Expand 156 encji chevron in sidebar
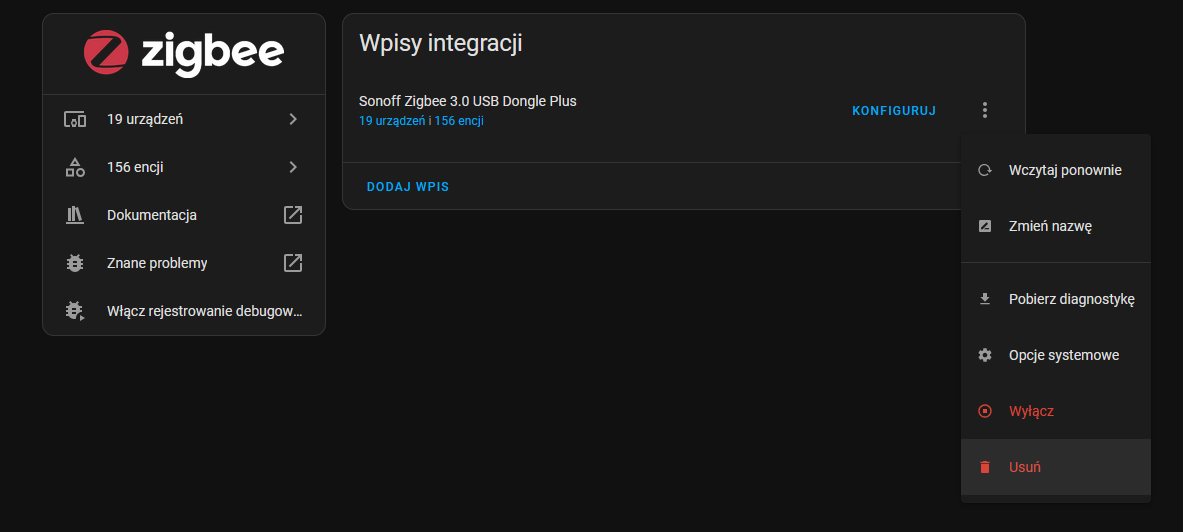The image size is (1183, 532). coord(293,168)
